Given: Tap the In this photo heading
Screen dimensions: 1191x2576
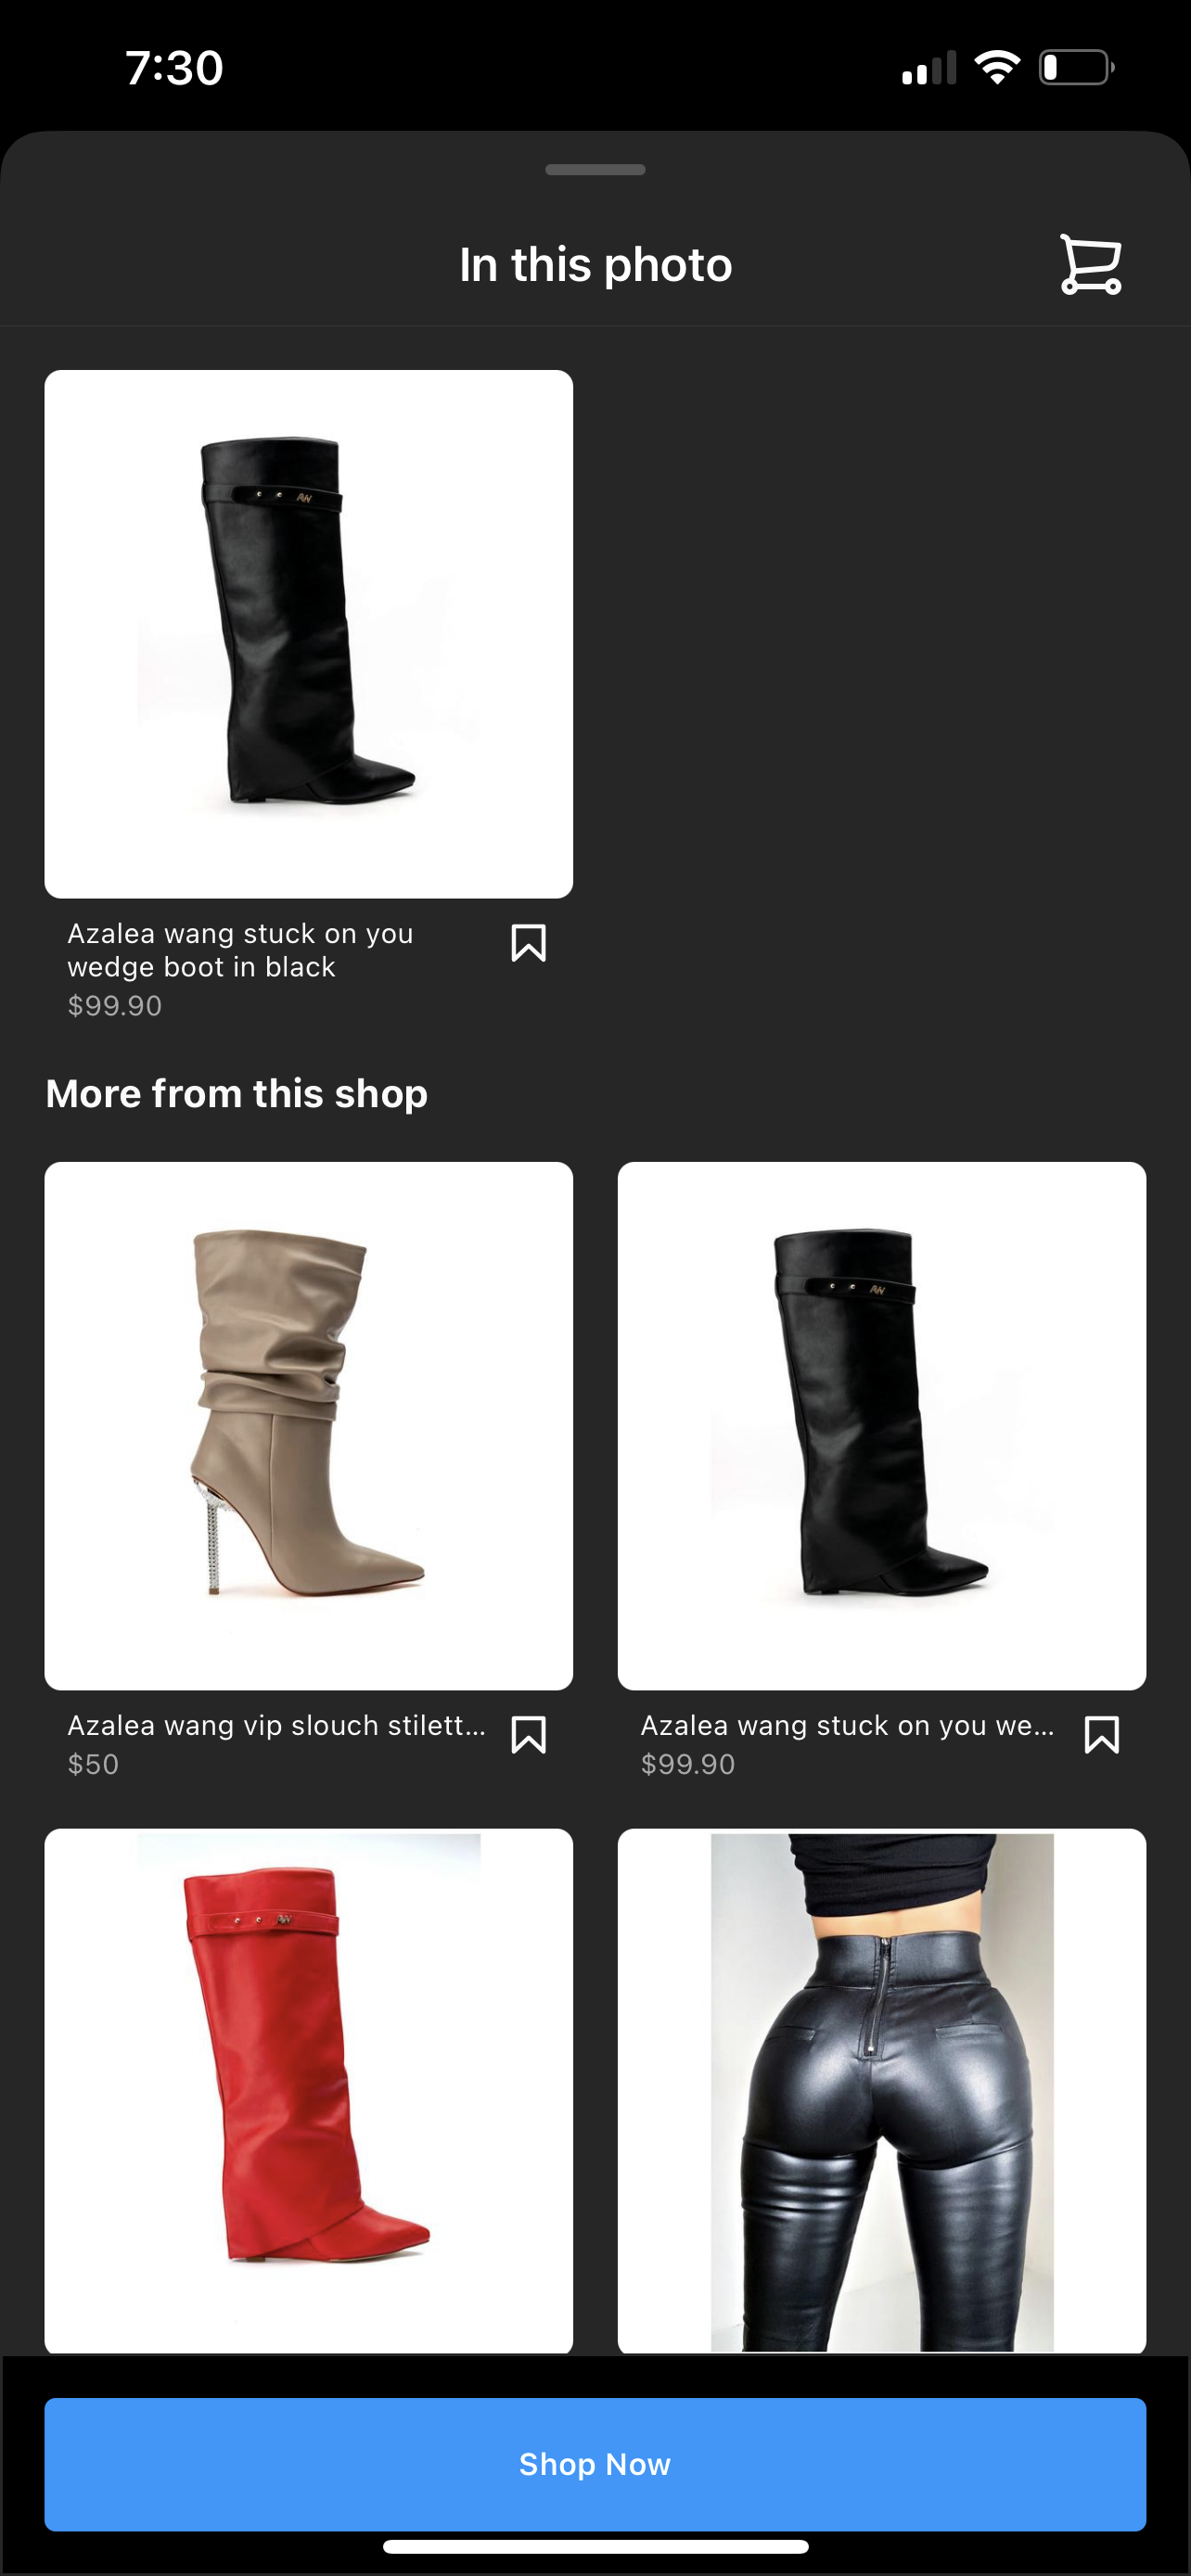Looking at the screenshot, I should [x=595, y=265].
